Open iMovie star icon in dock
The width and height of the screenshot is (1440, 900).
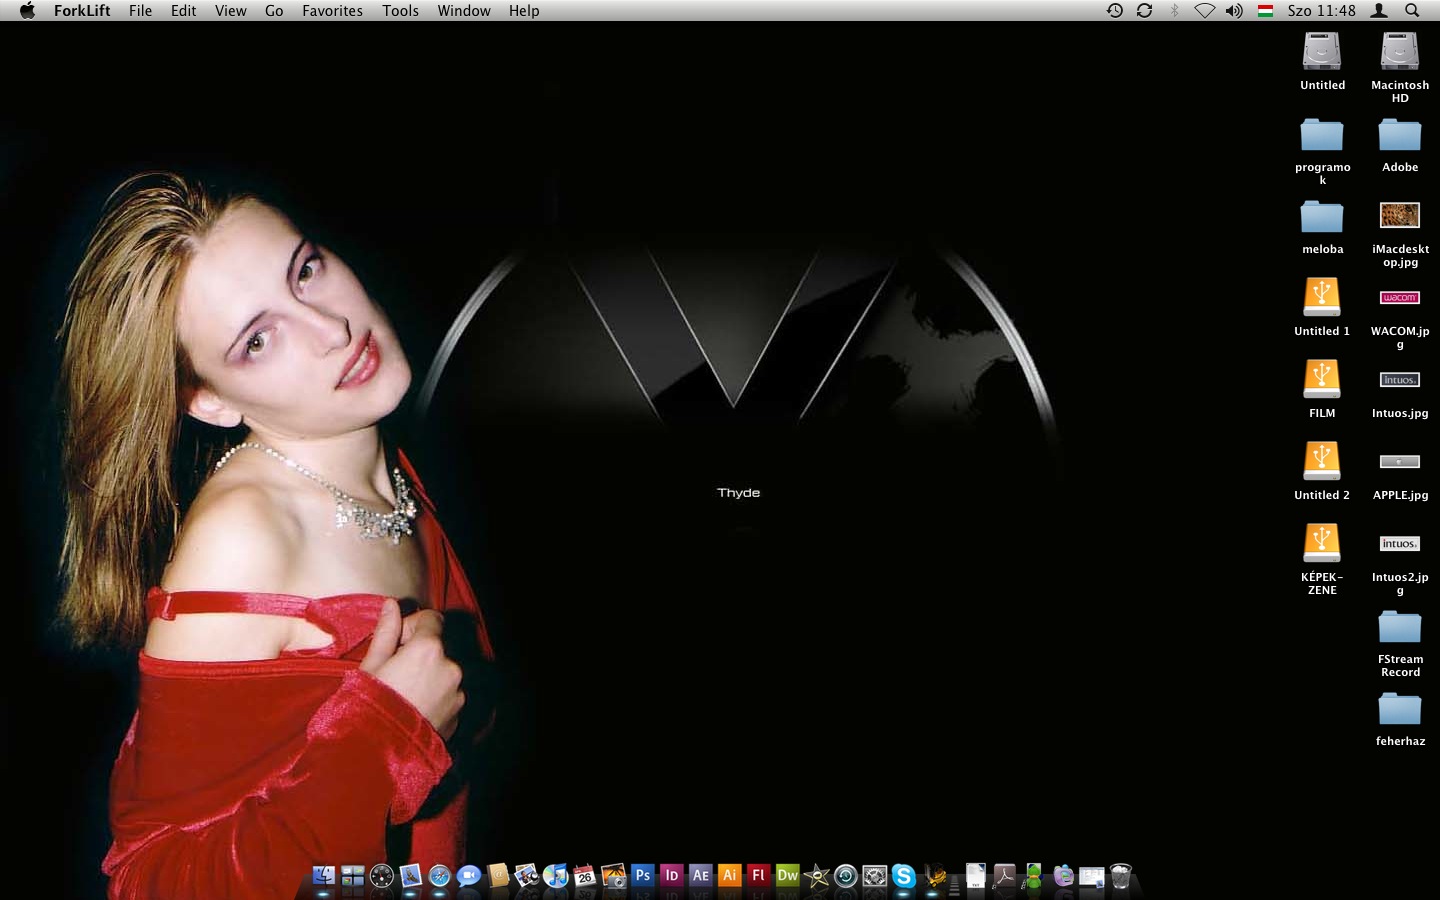pos(817,876)
